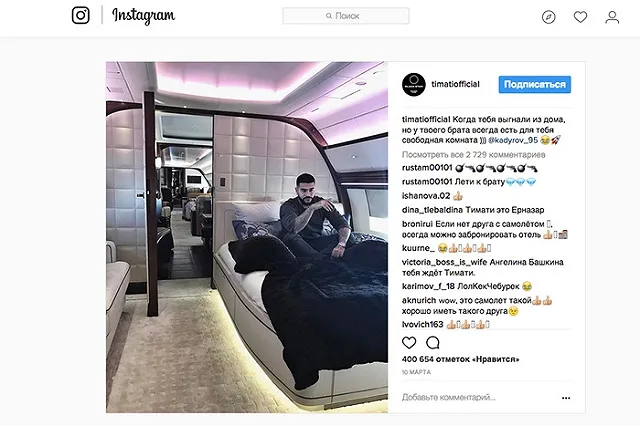
Task: Open the @kadyrov_95 mention link
Action: click(513, 140)
